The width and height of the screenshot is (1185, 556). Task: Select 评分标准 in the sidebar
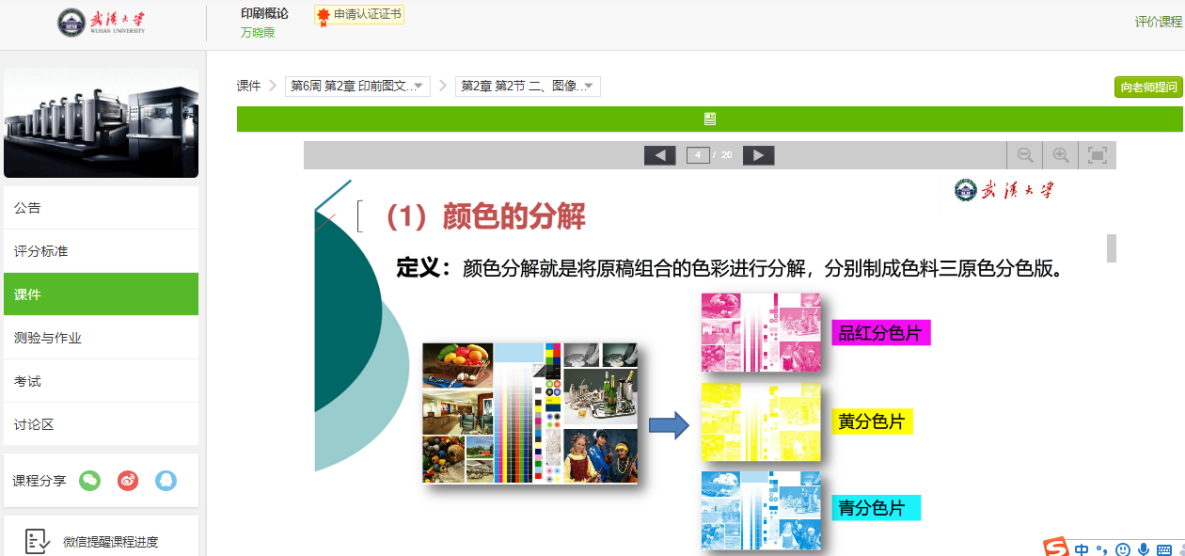101,251
